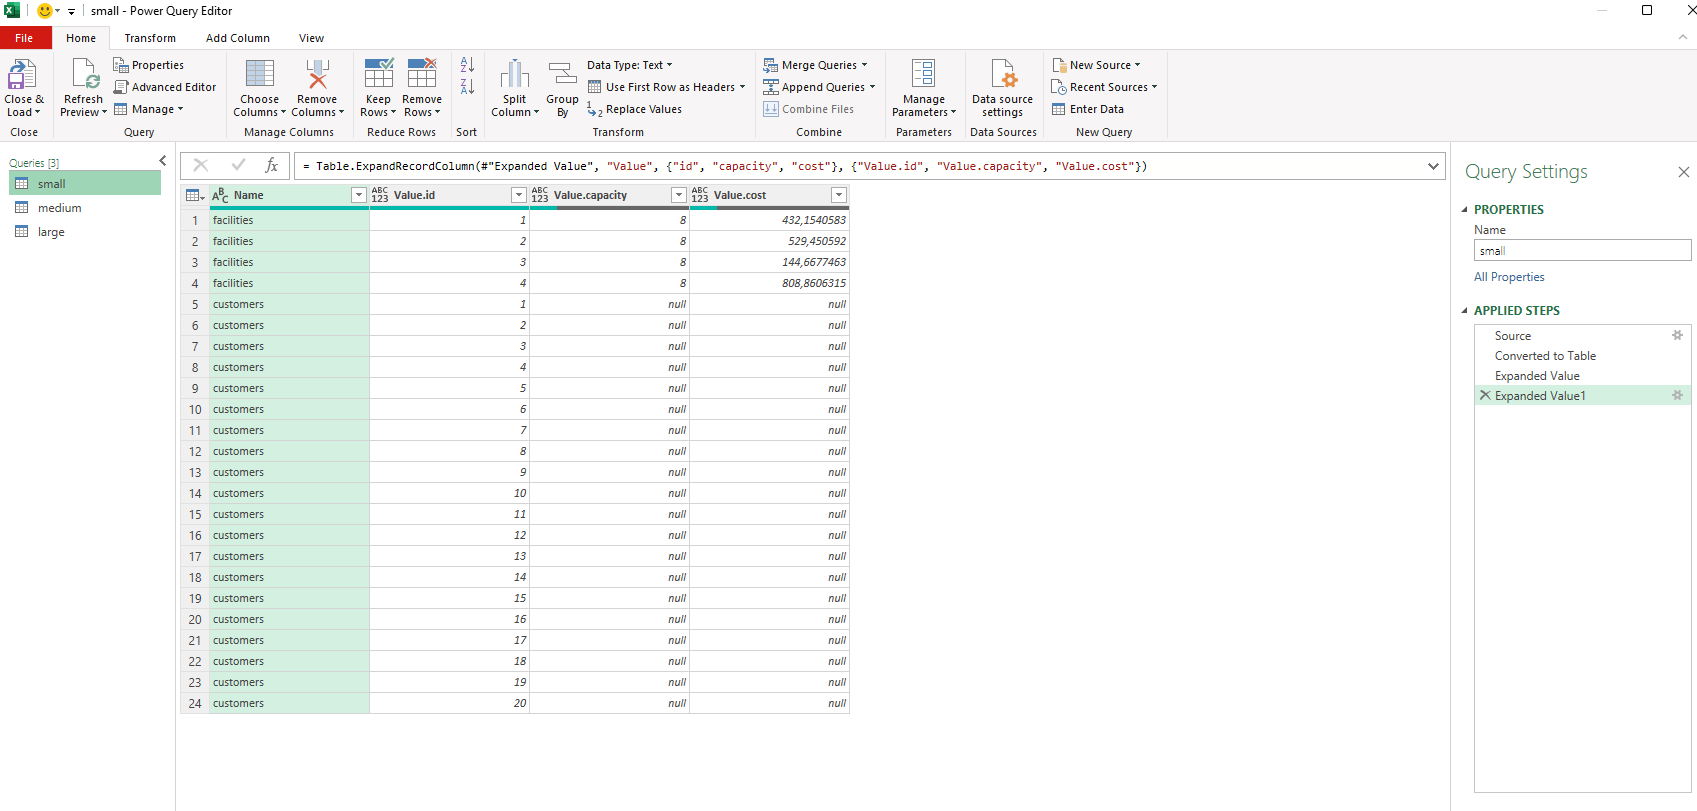The height and width of the screenshot is (811, 1697).
Task: Open the gear settings for Expanded Value1
Action: pyautogui.click(x=1678, y=395)
